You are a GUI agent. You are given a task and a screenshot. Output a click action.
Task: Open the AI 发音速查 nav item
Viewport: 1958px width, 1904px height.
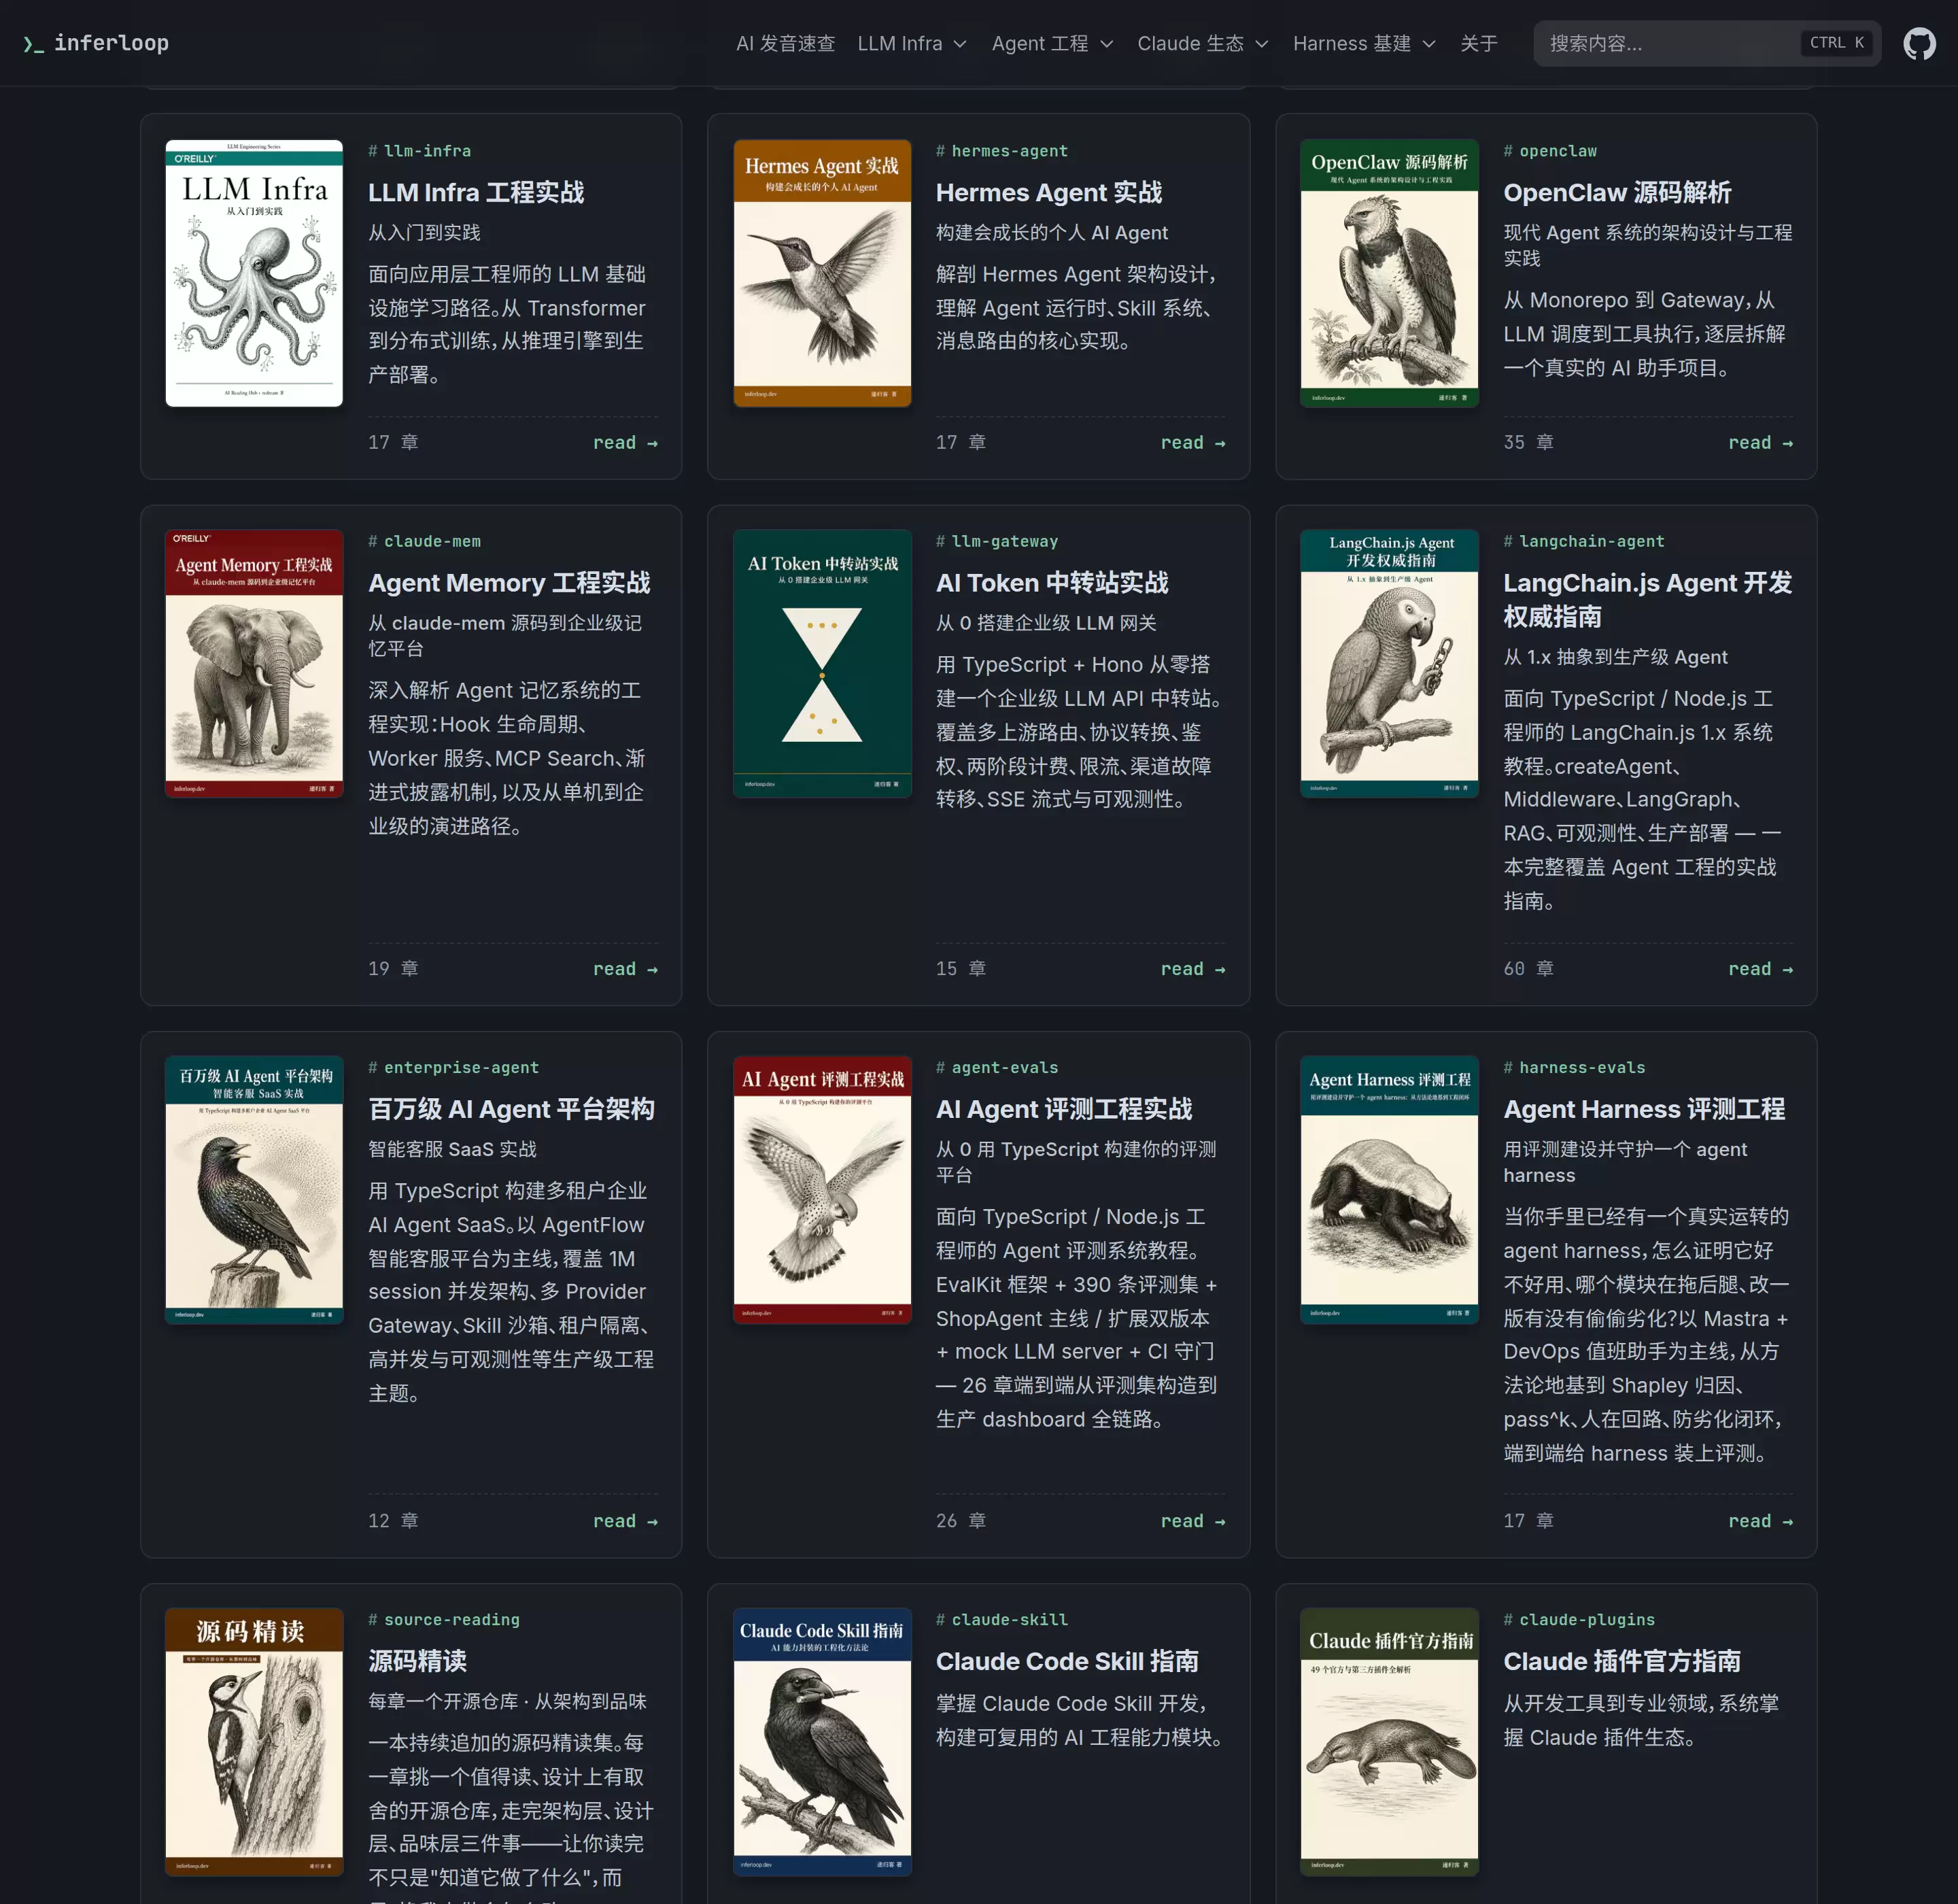785,43
